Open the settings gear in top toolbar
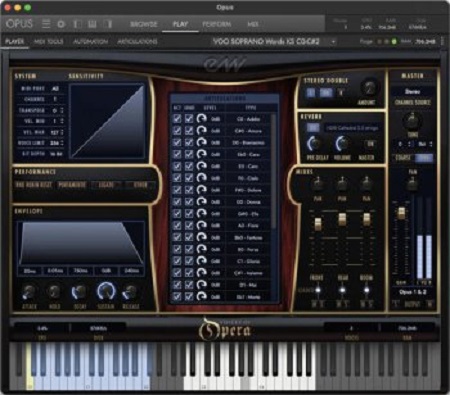This screenshot has width=450, height=395. pyautogui.click(x=61, y=24)
